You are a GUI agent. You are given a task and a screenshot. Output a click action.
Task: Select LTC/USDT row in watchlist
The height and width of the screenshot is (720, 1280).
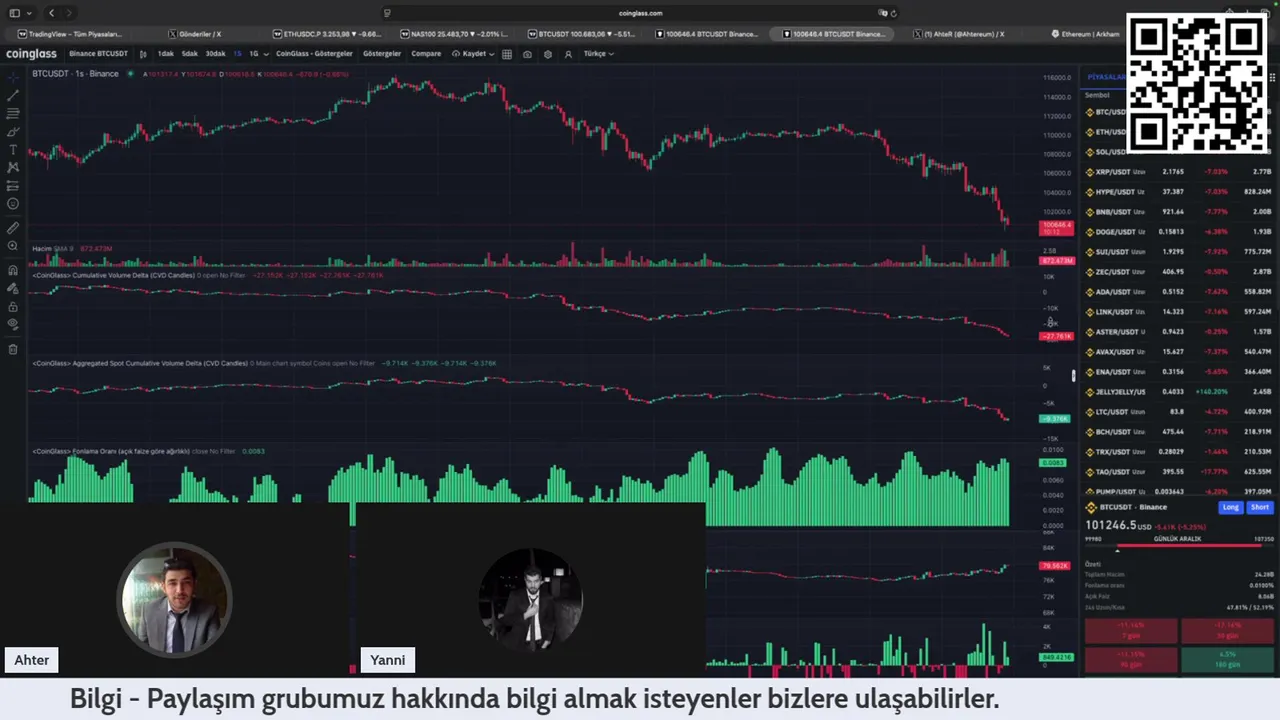coord(1179,412)
